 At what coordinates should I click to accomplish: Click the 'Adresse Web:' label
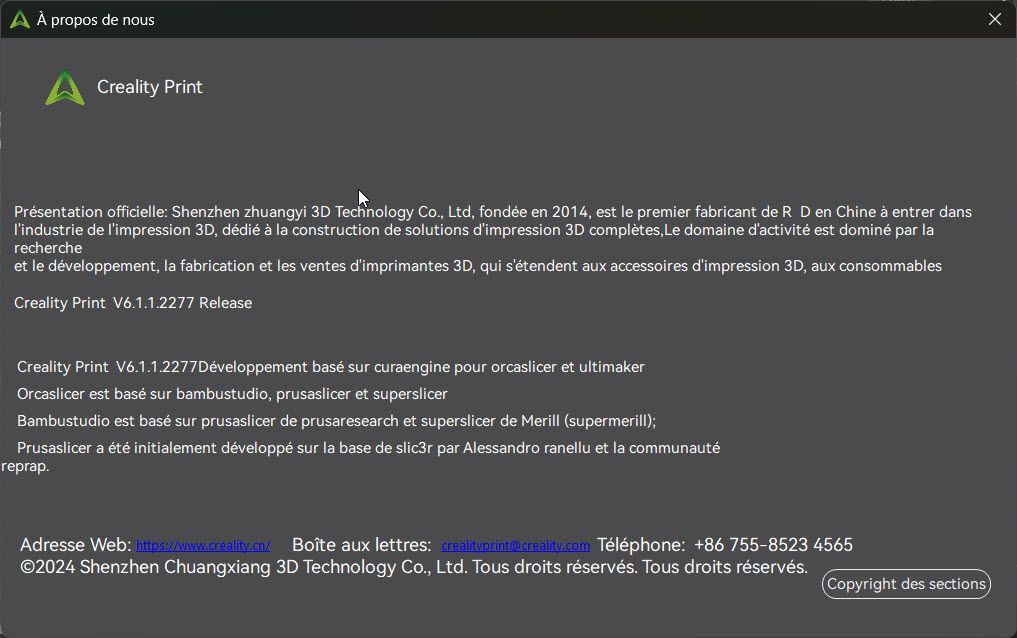(x=75, y=545)
